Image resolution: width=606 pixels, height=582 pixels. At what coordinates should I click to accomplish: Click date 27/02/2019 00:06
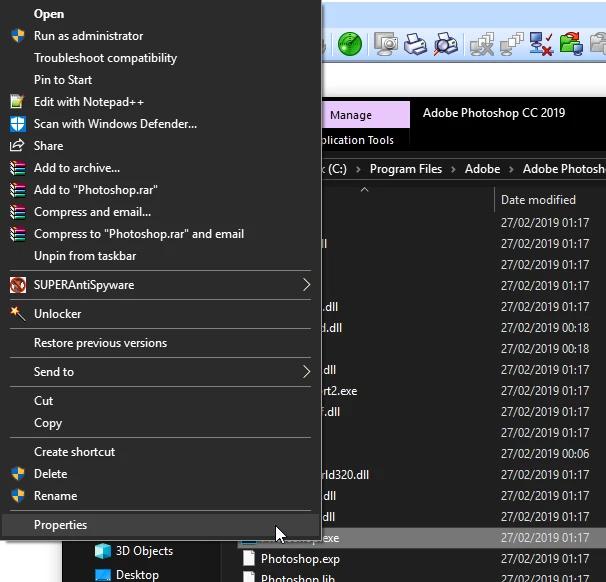(x=545, y=454)
